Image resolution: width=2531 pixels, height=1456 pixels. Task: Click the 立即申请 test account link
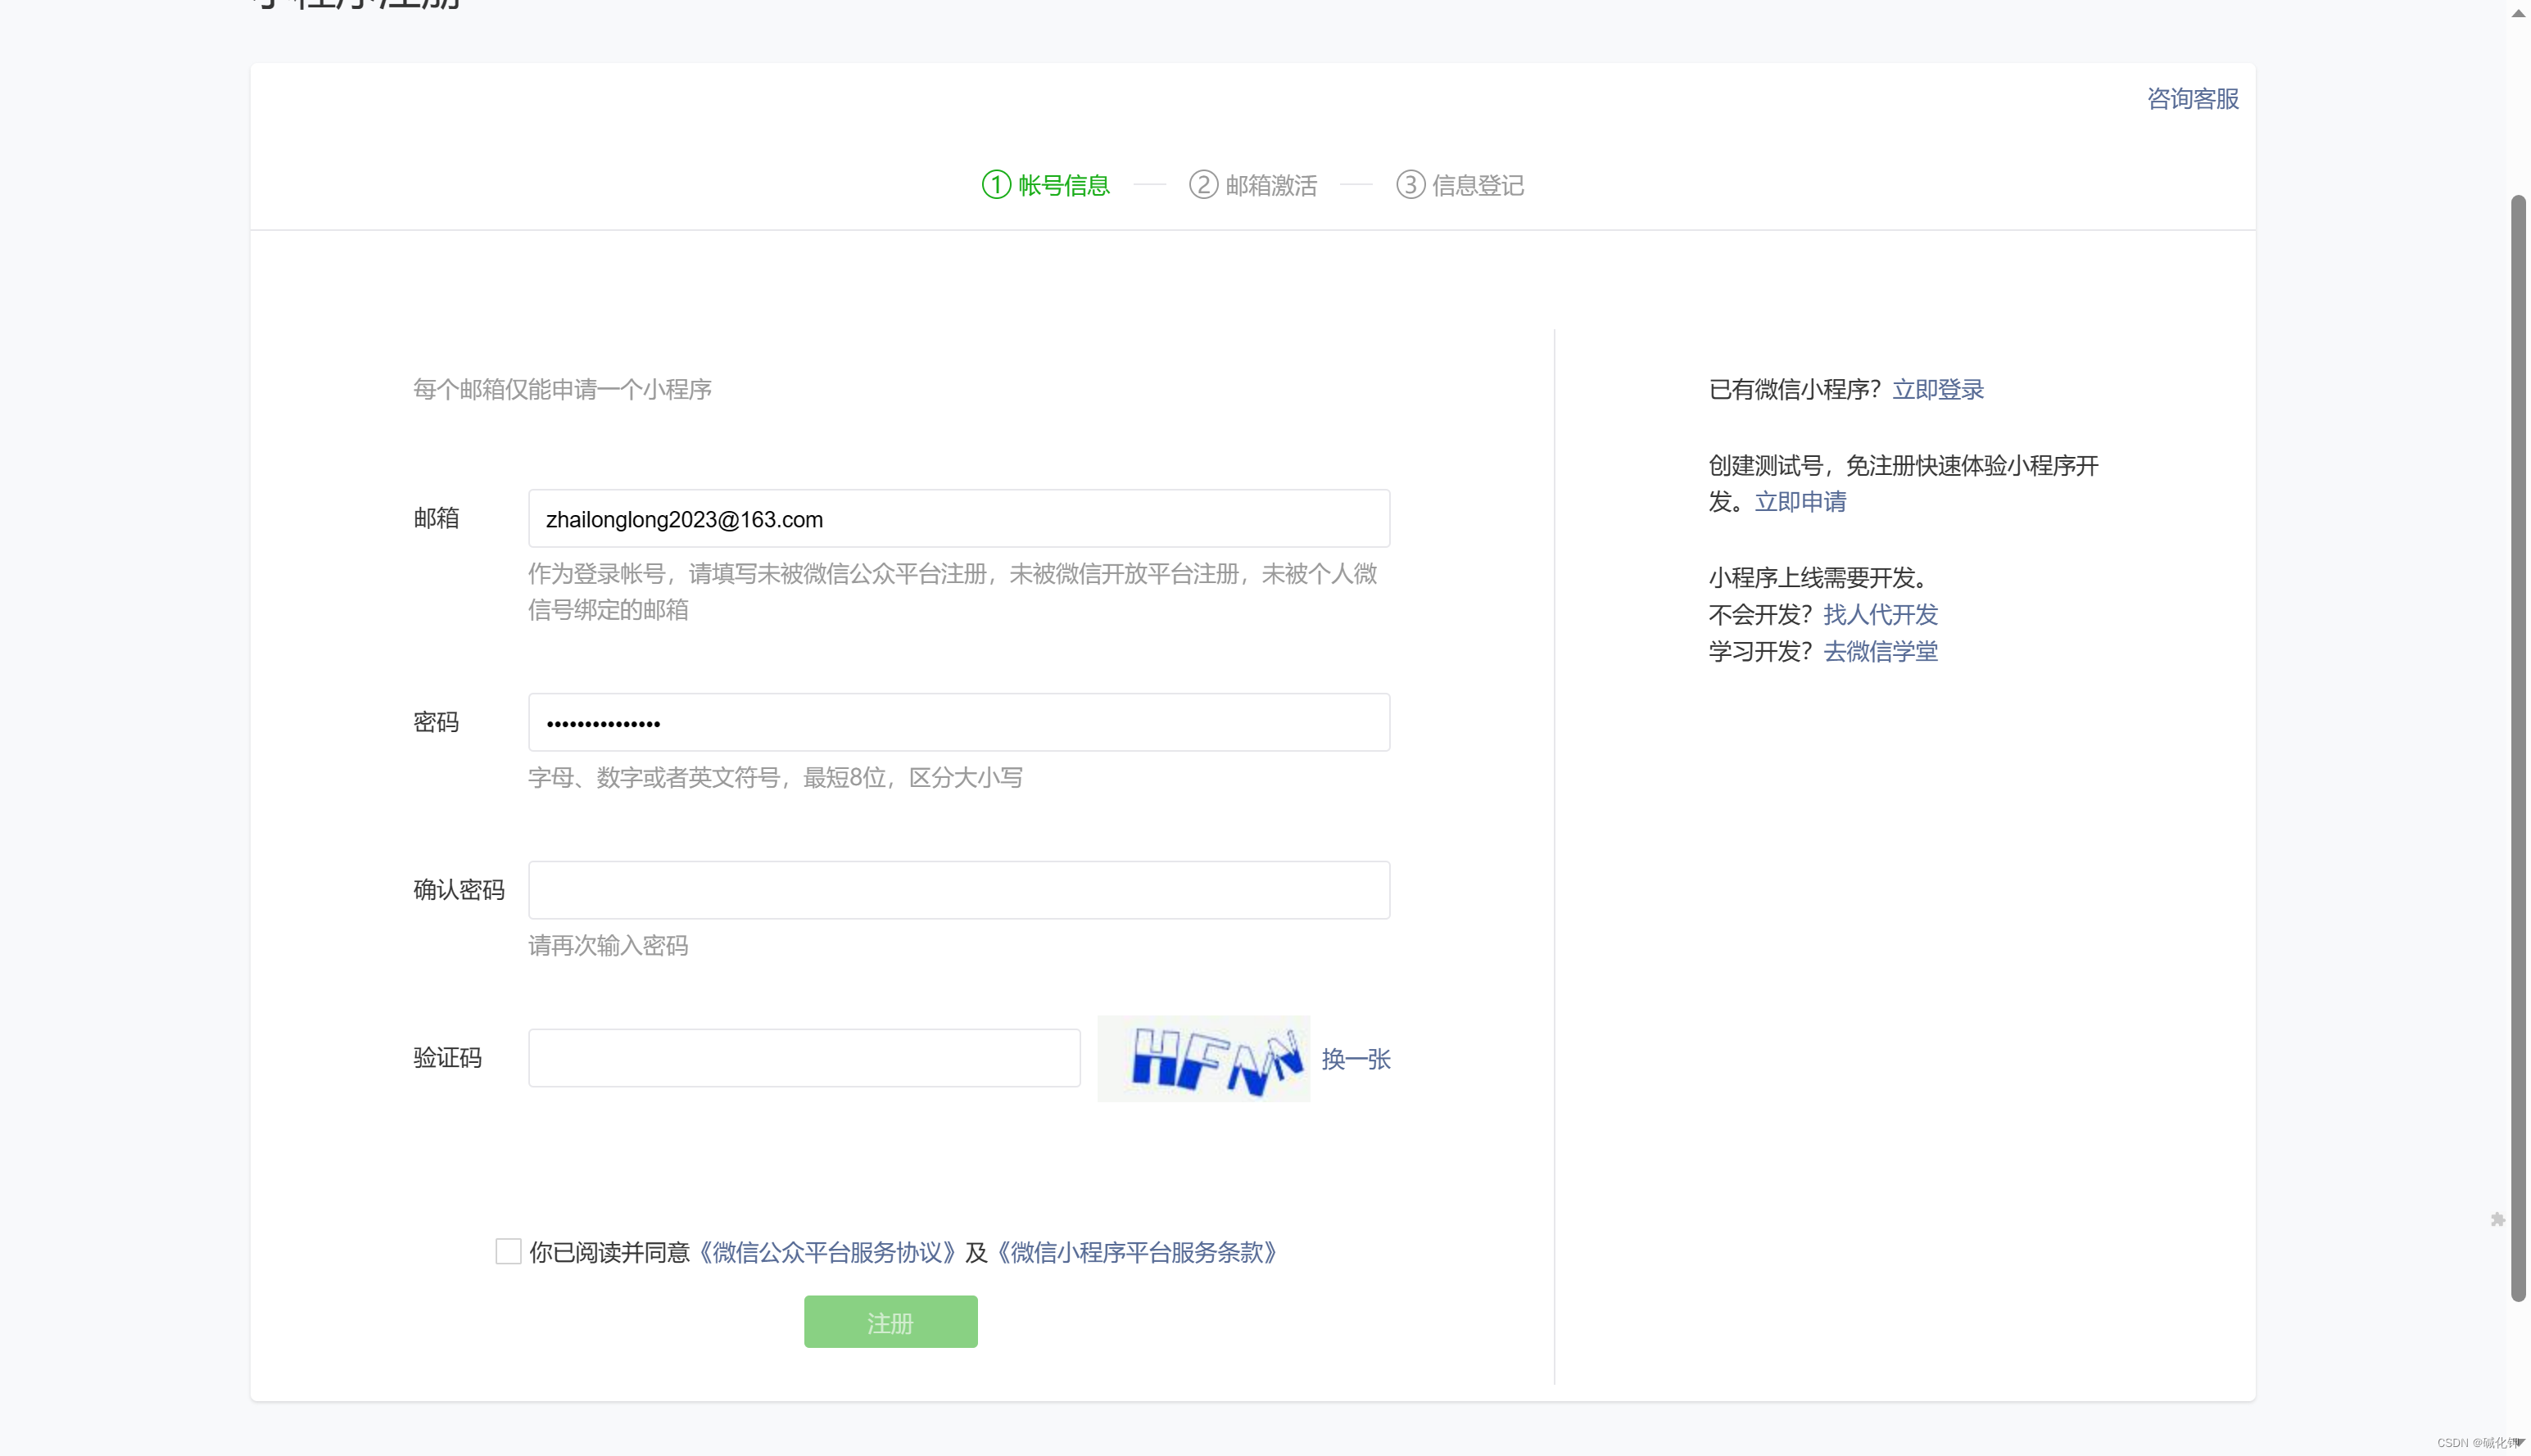[1800, 502]
